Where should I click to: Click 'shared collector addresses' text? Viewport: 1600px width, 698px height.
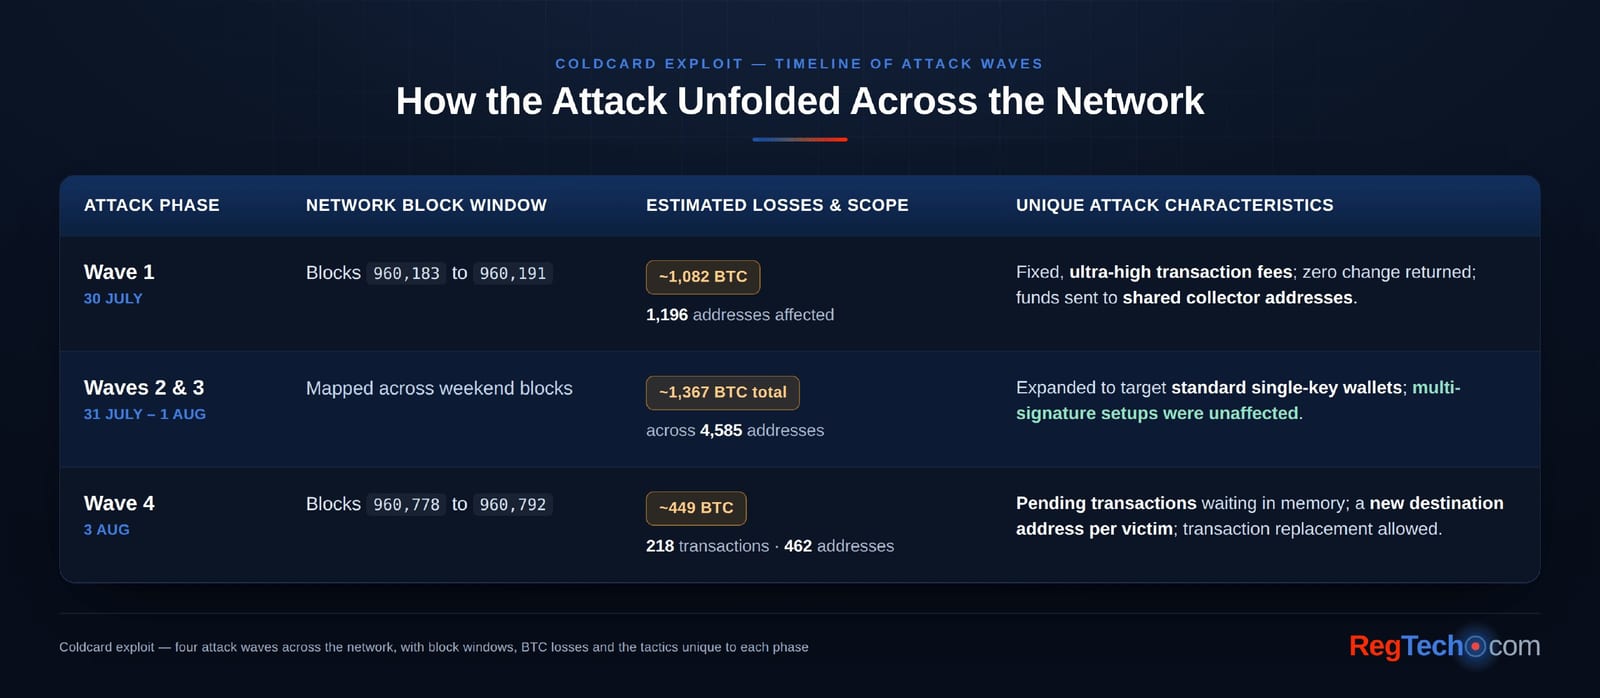[1238, 298]
